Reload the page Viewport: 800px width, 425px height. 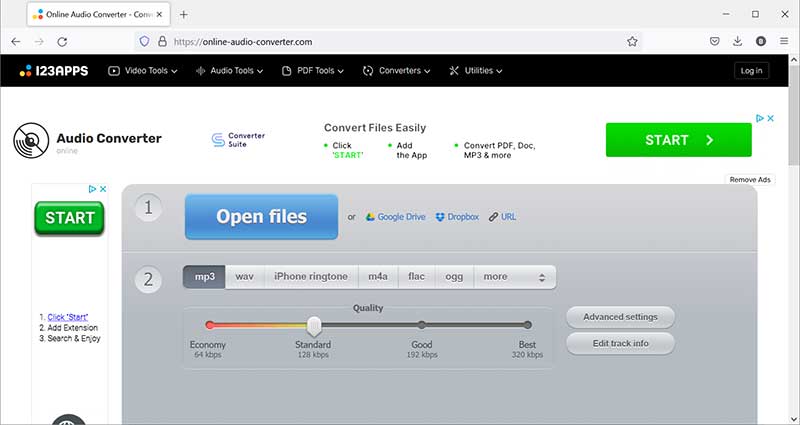(x=62, y=42)
